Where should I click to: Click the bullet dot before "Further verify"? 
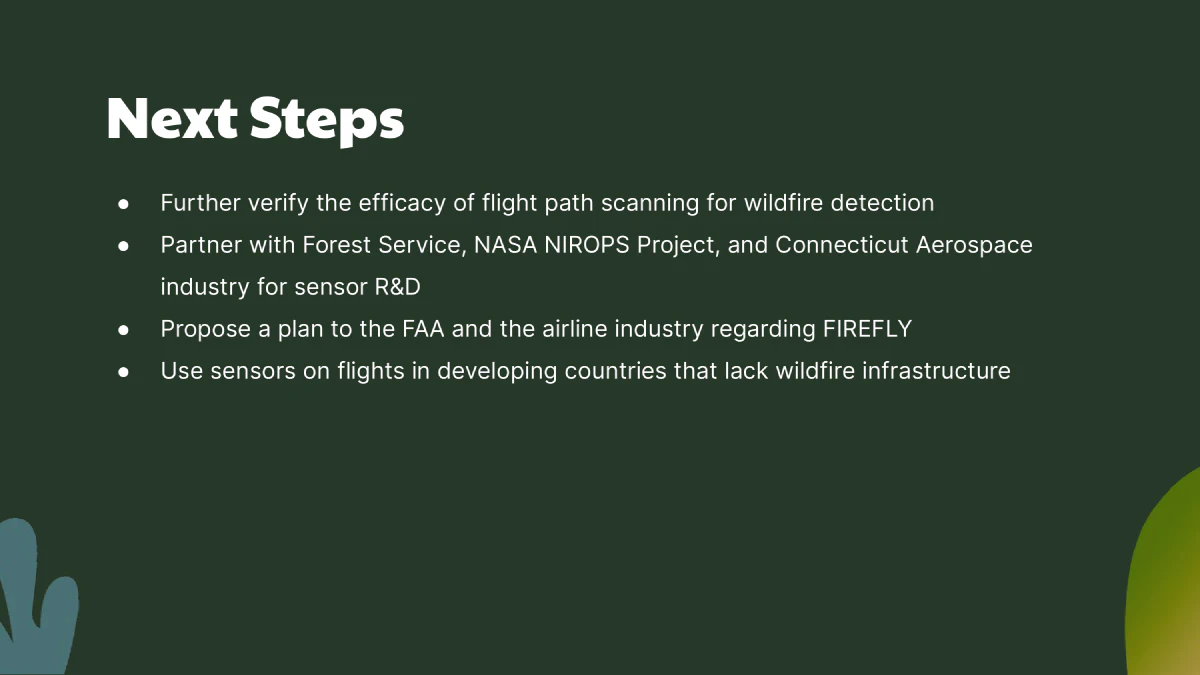123,203
